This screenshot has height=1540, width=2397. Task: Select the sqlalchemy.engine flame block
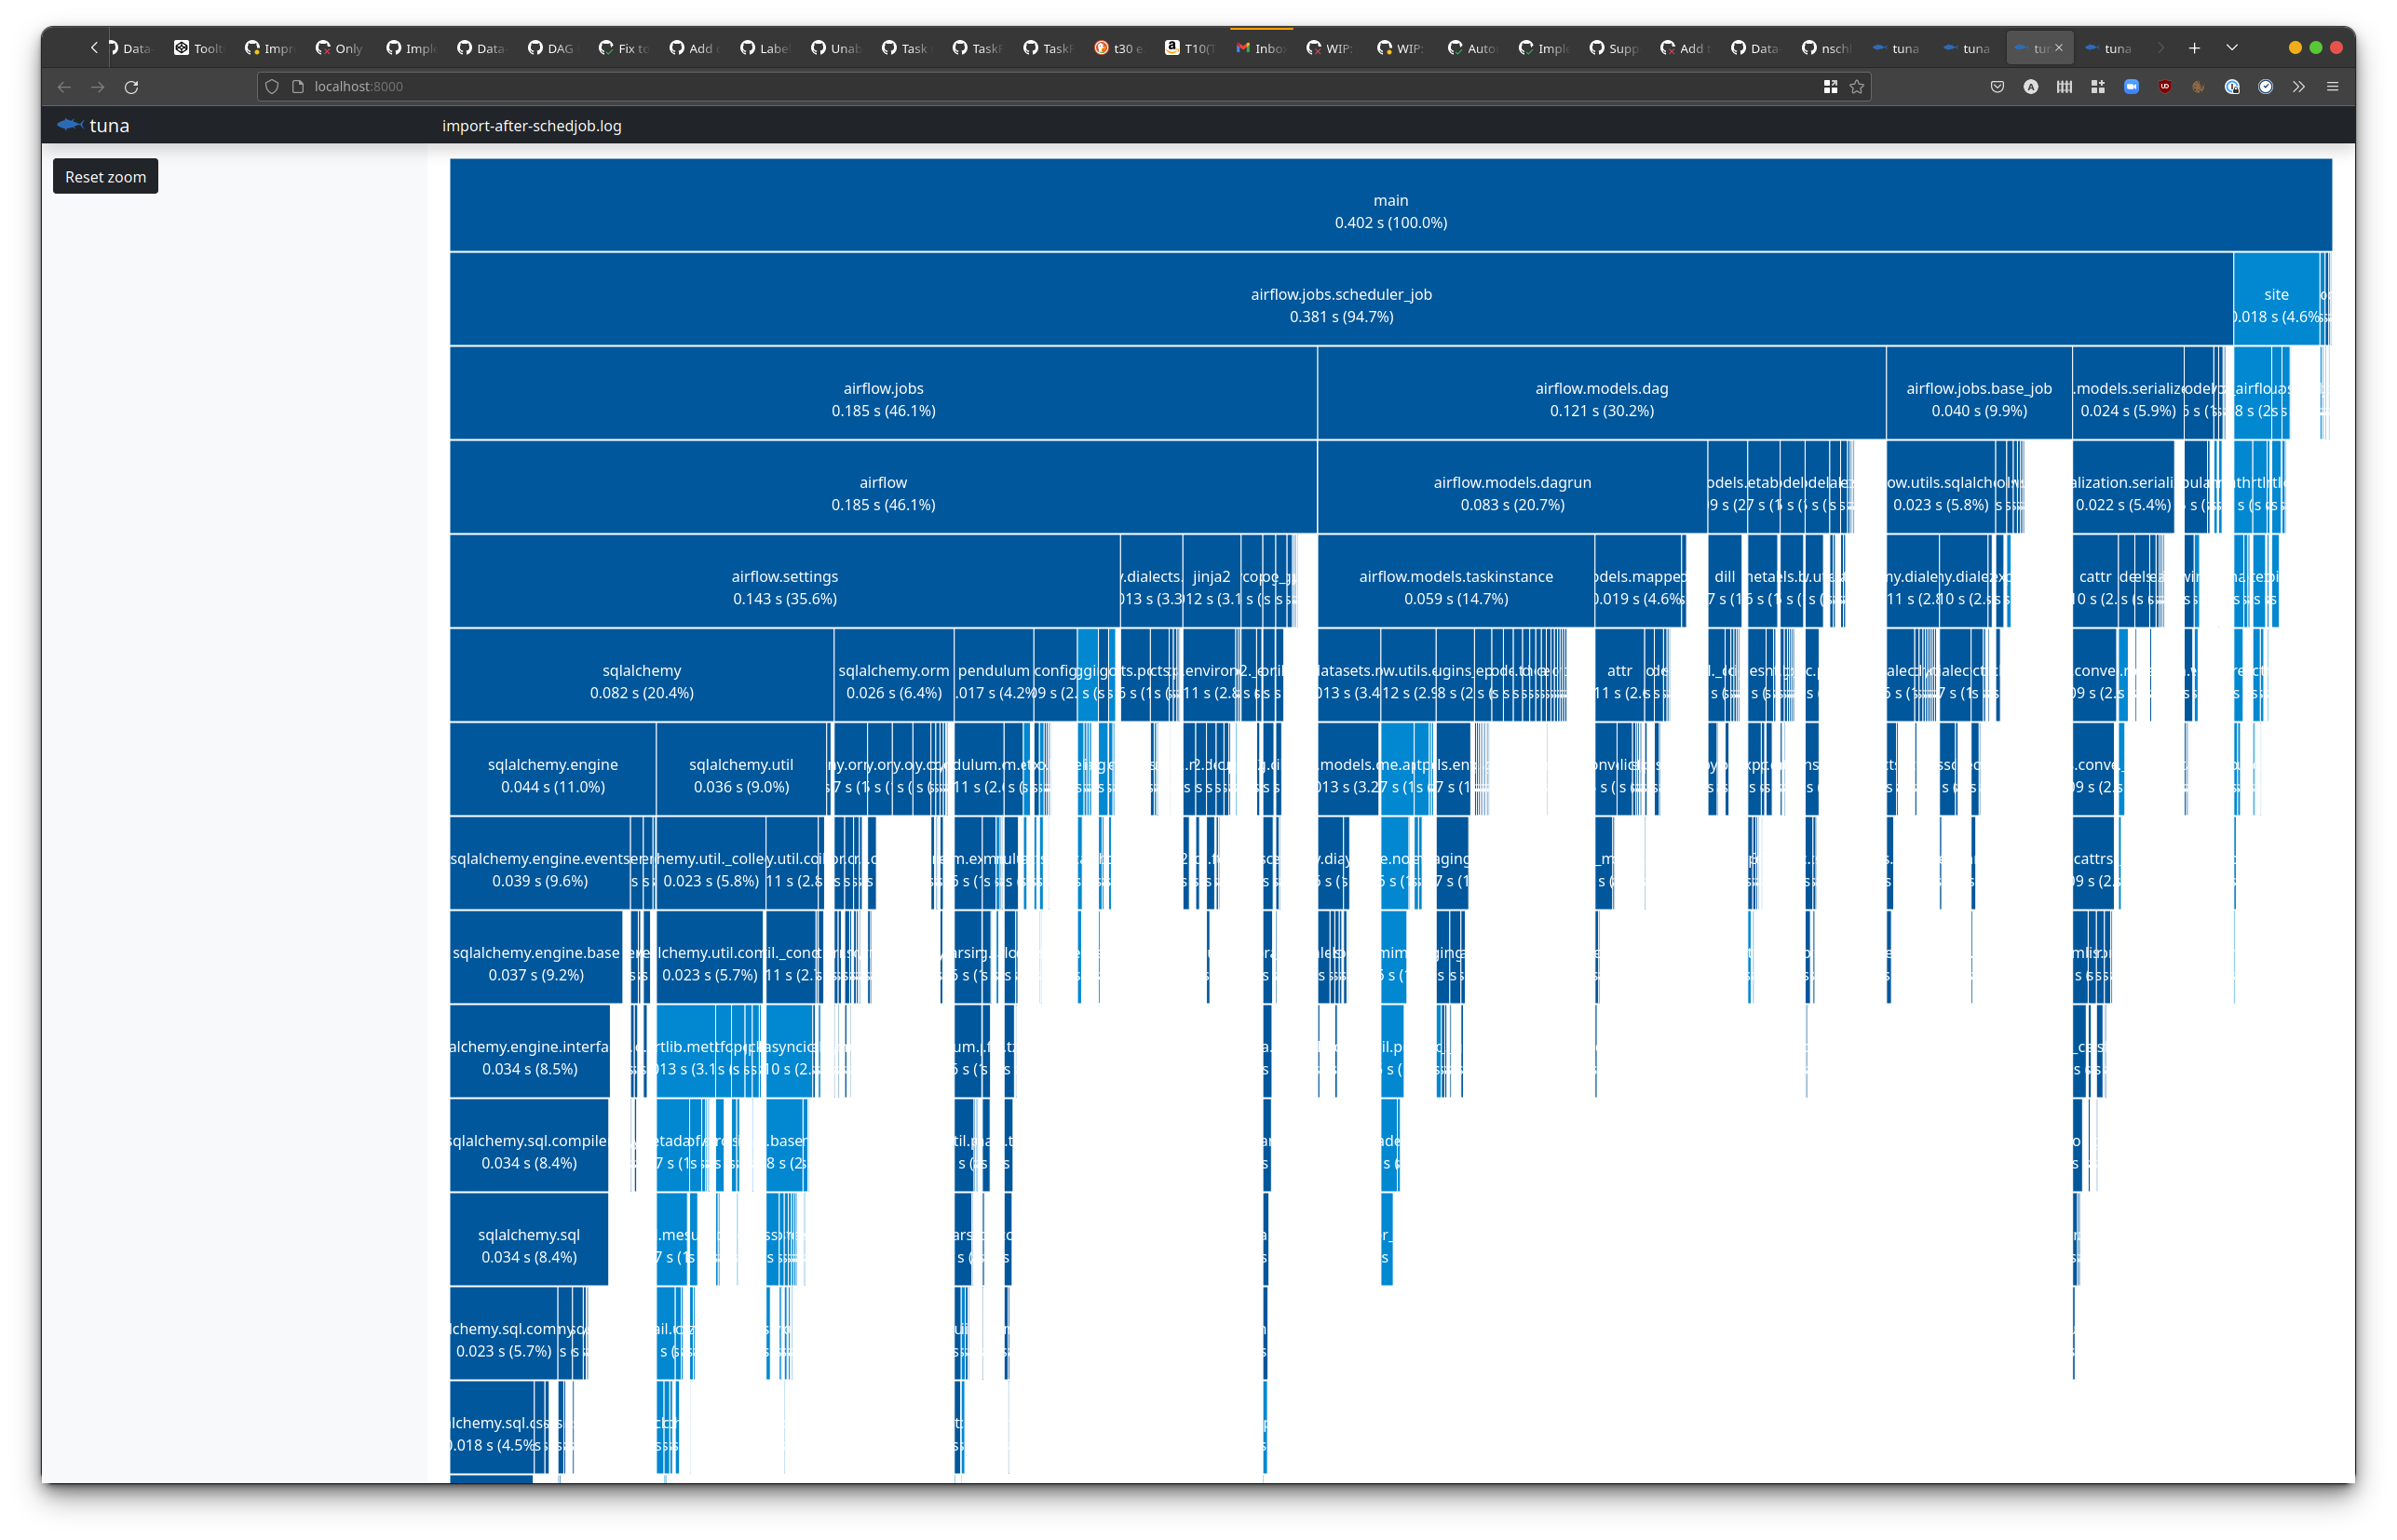pos(552,775)
